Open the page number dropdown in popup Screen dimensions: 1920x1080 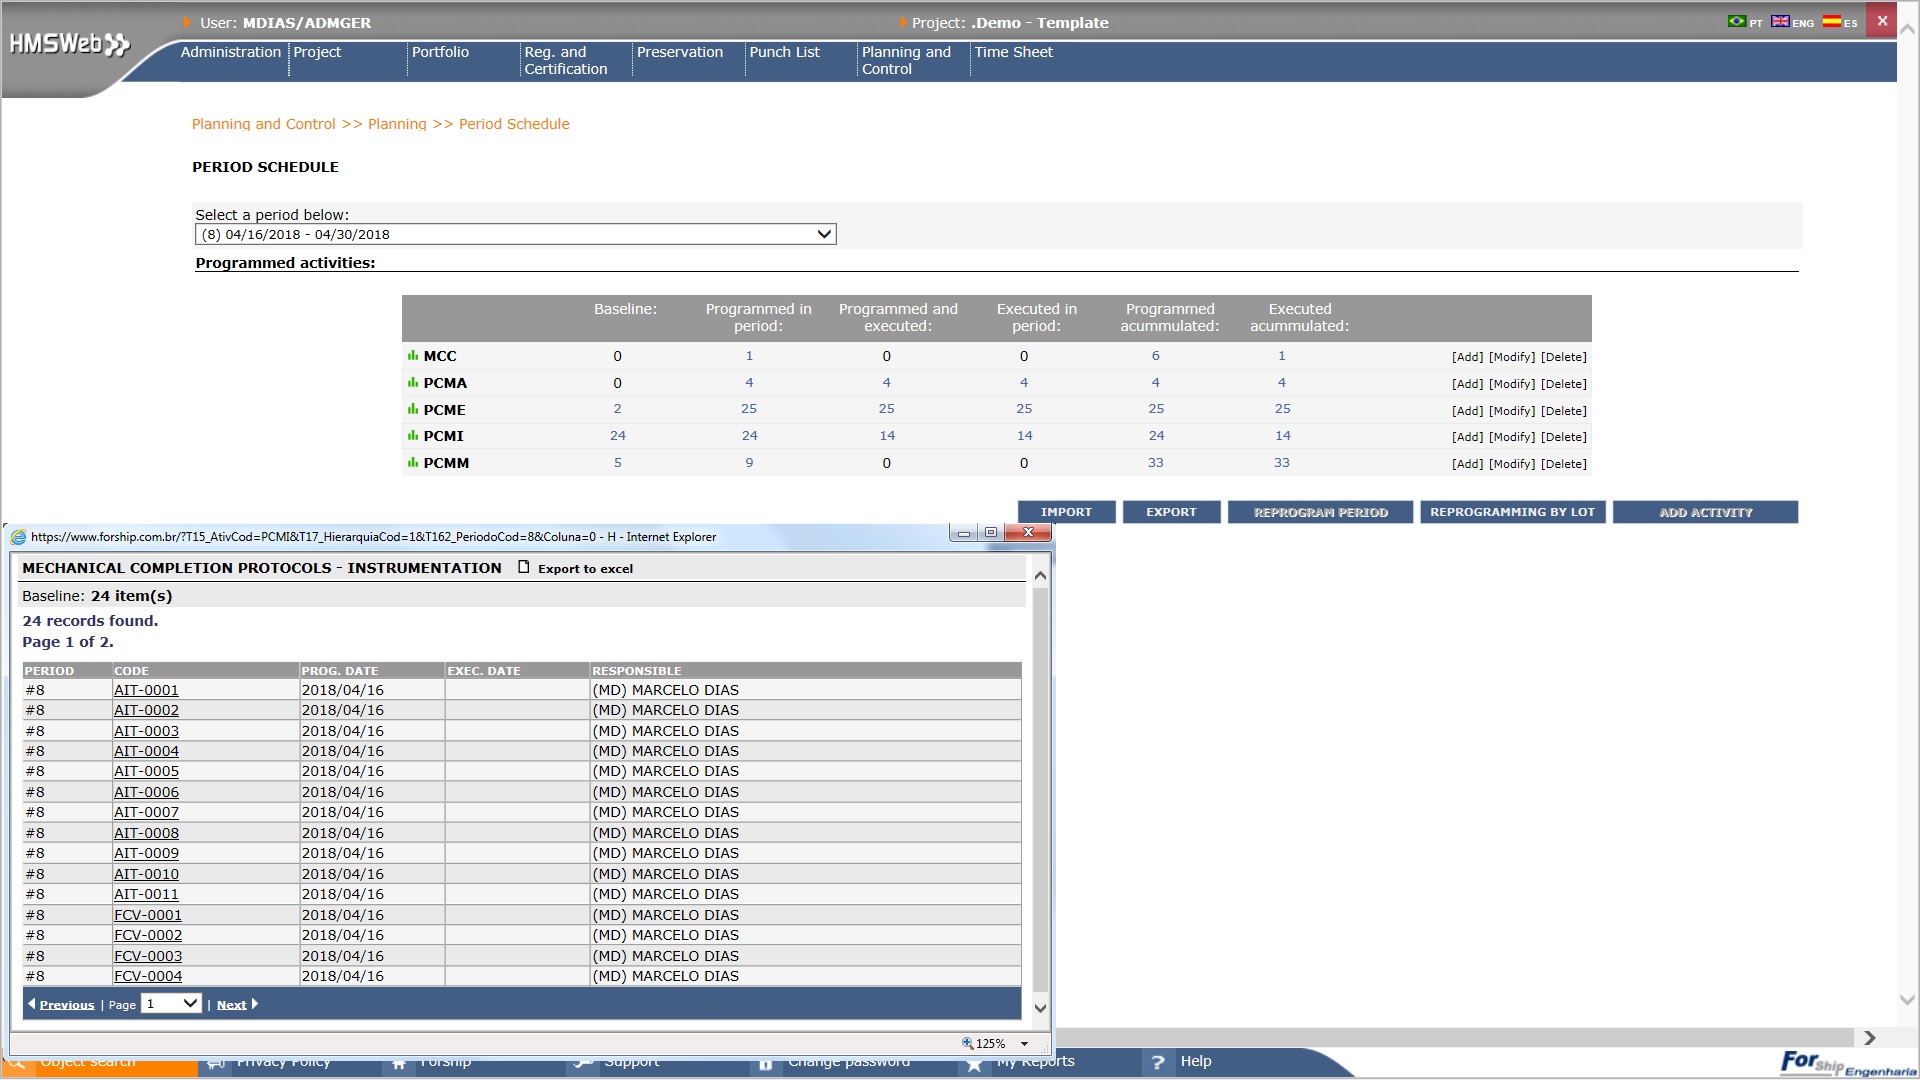tap(172, 1004)
